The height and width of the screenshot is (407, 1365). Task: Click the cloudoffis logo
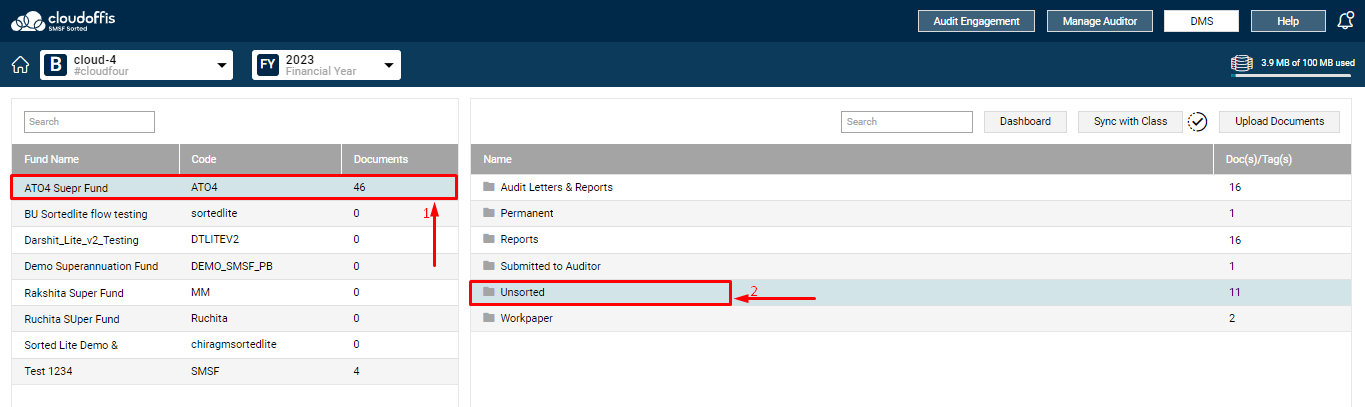[55, 20]
